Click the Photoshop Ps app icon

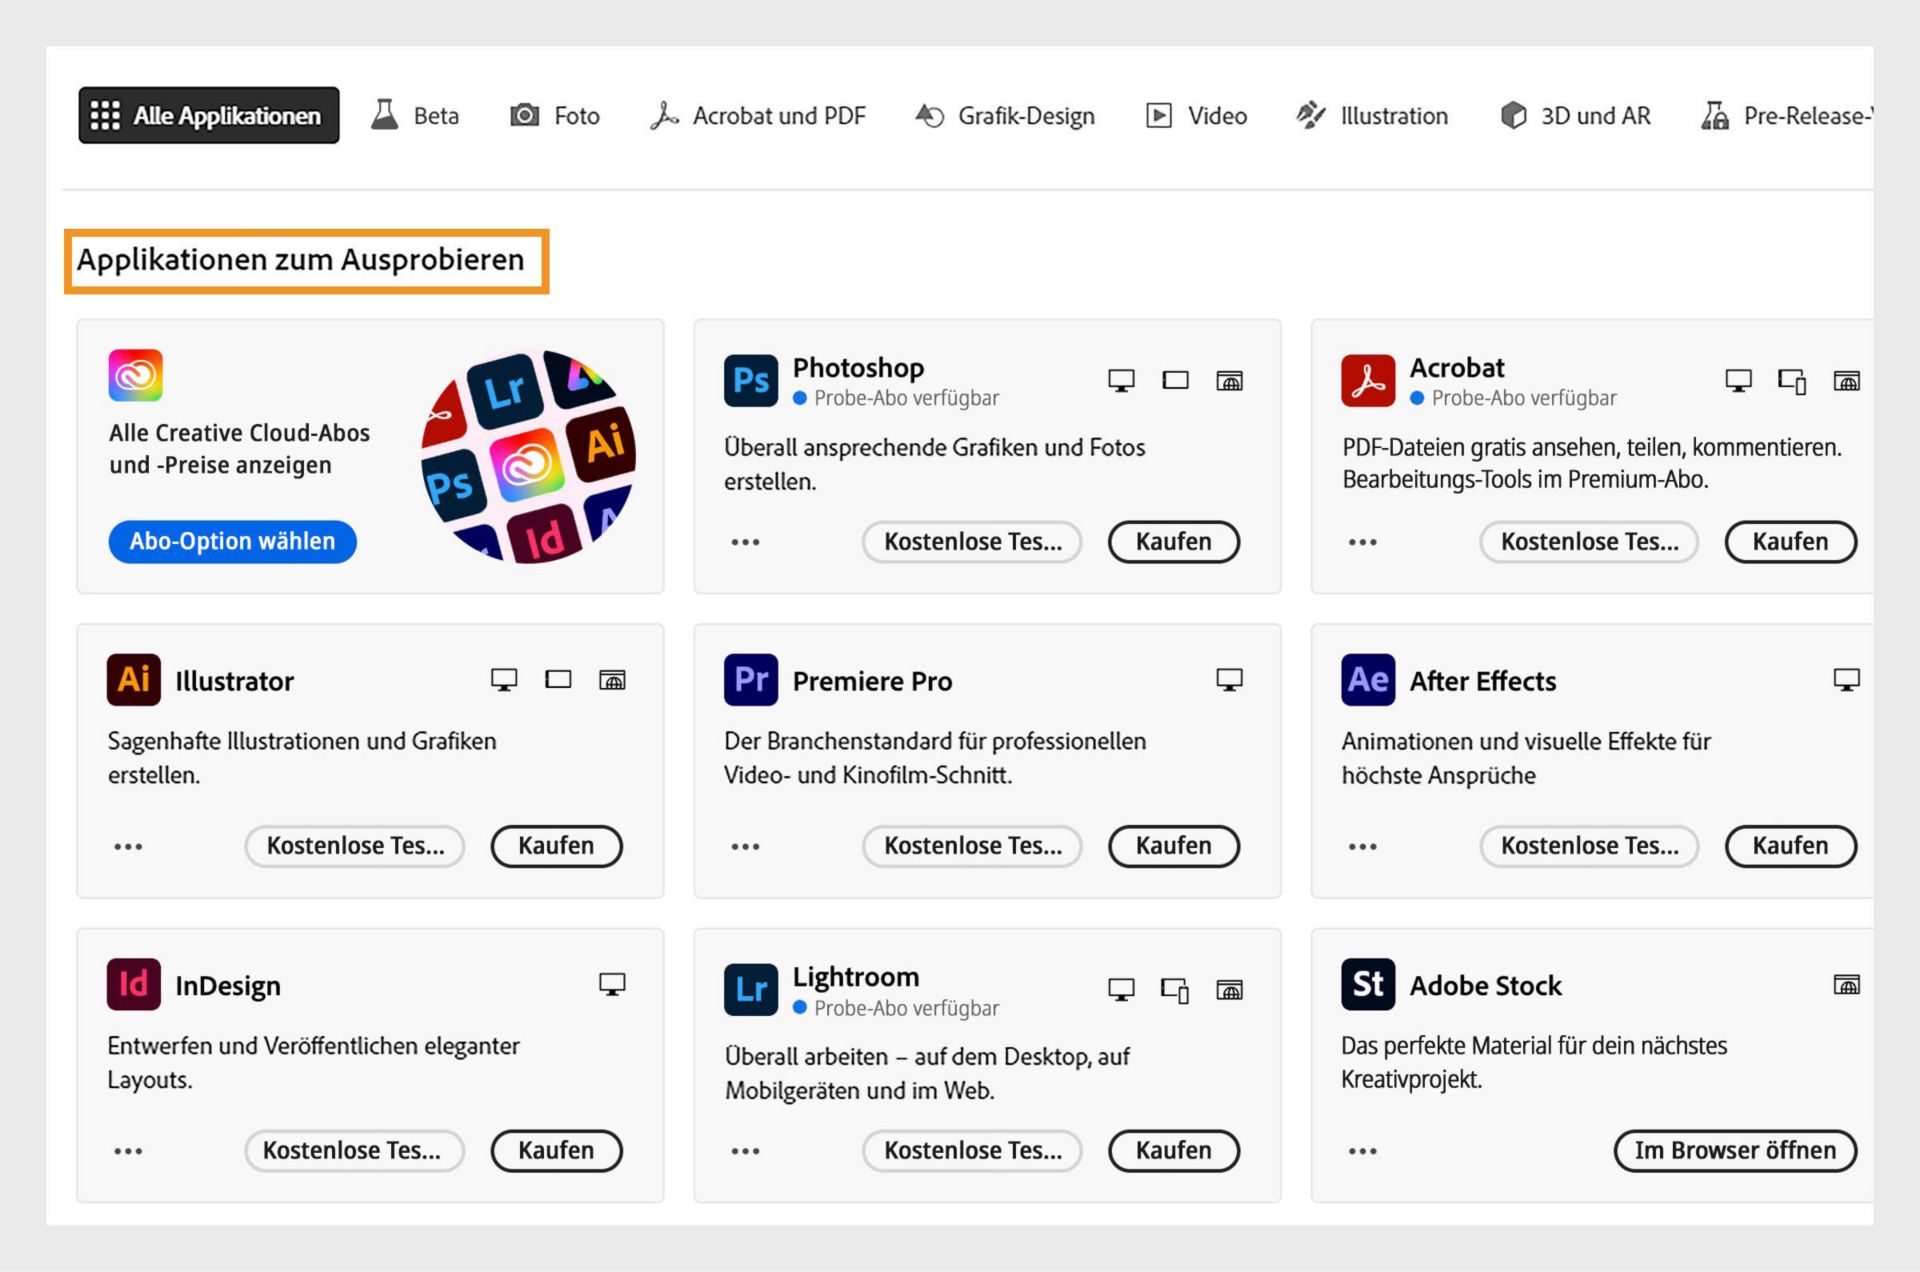click(x=751, y=380)
